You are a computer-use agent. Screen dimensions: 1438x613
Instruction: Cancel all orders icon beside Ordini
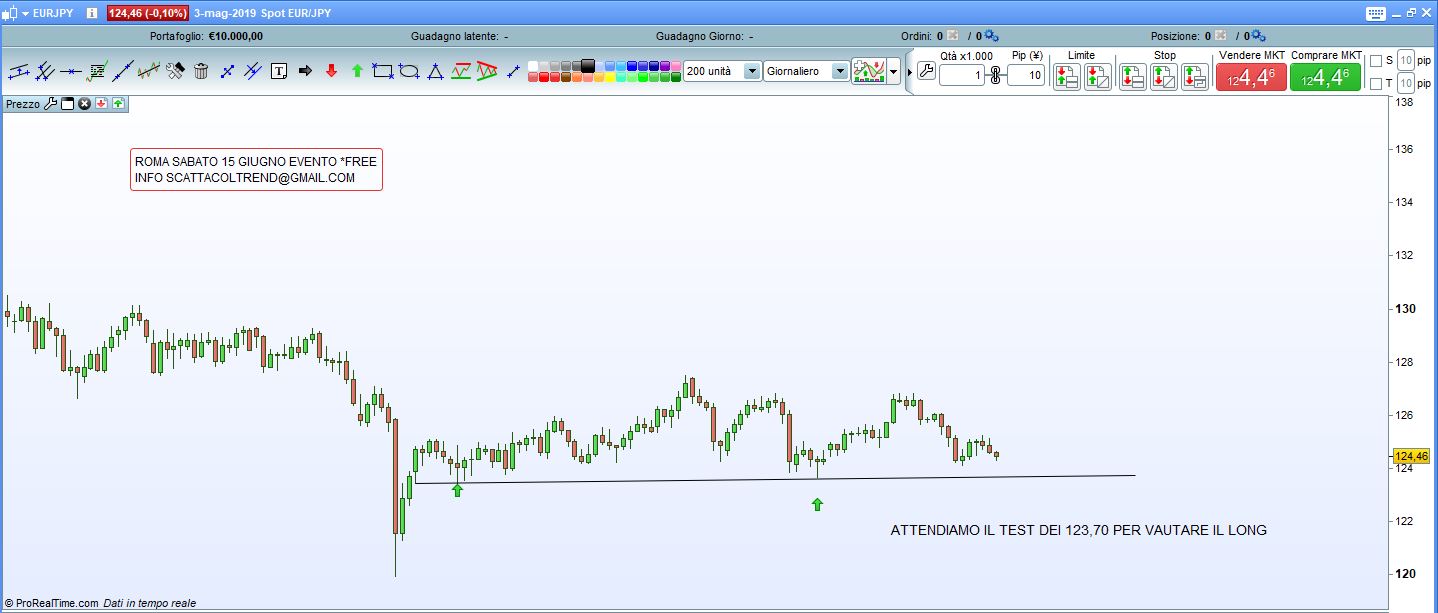953,36
